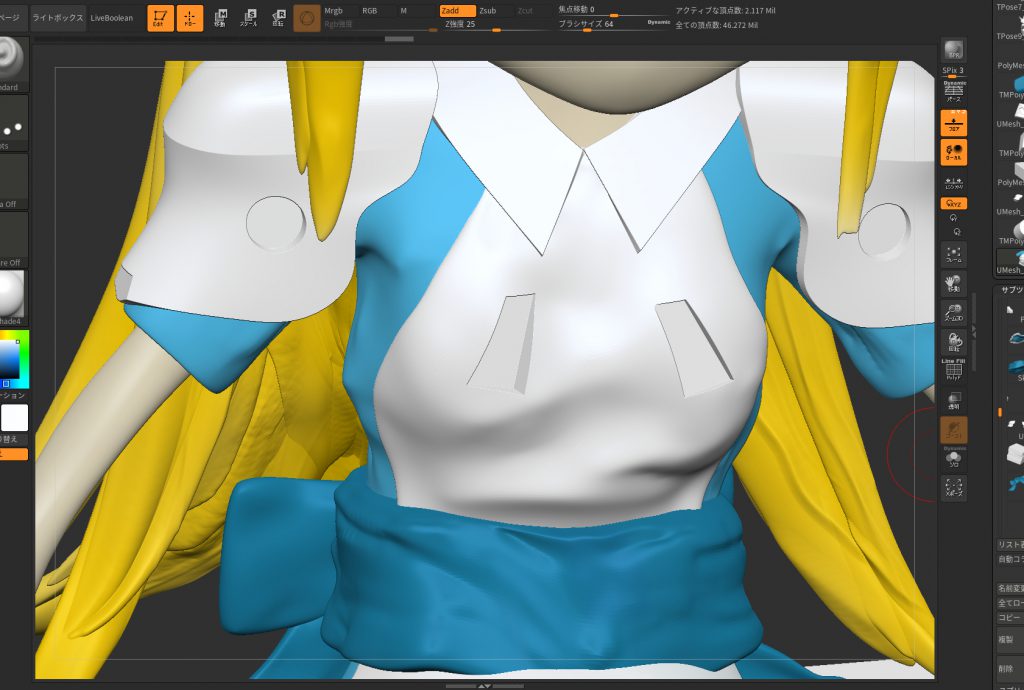The height and width of the screenshot is (690, 1024).
Task: Toggle Edit mode button
Action: click(160, 18)
